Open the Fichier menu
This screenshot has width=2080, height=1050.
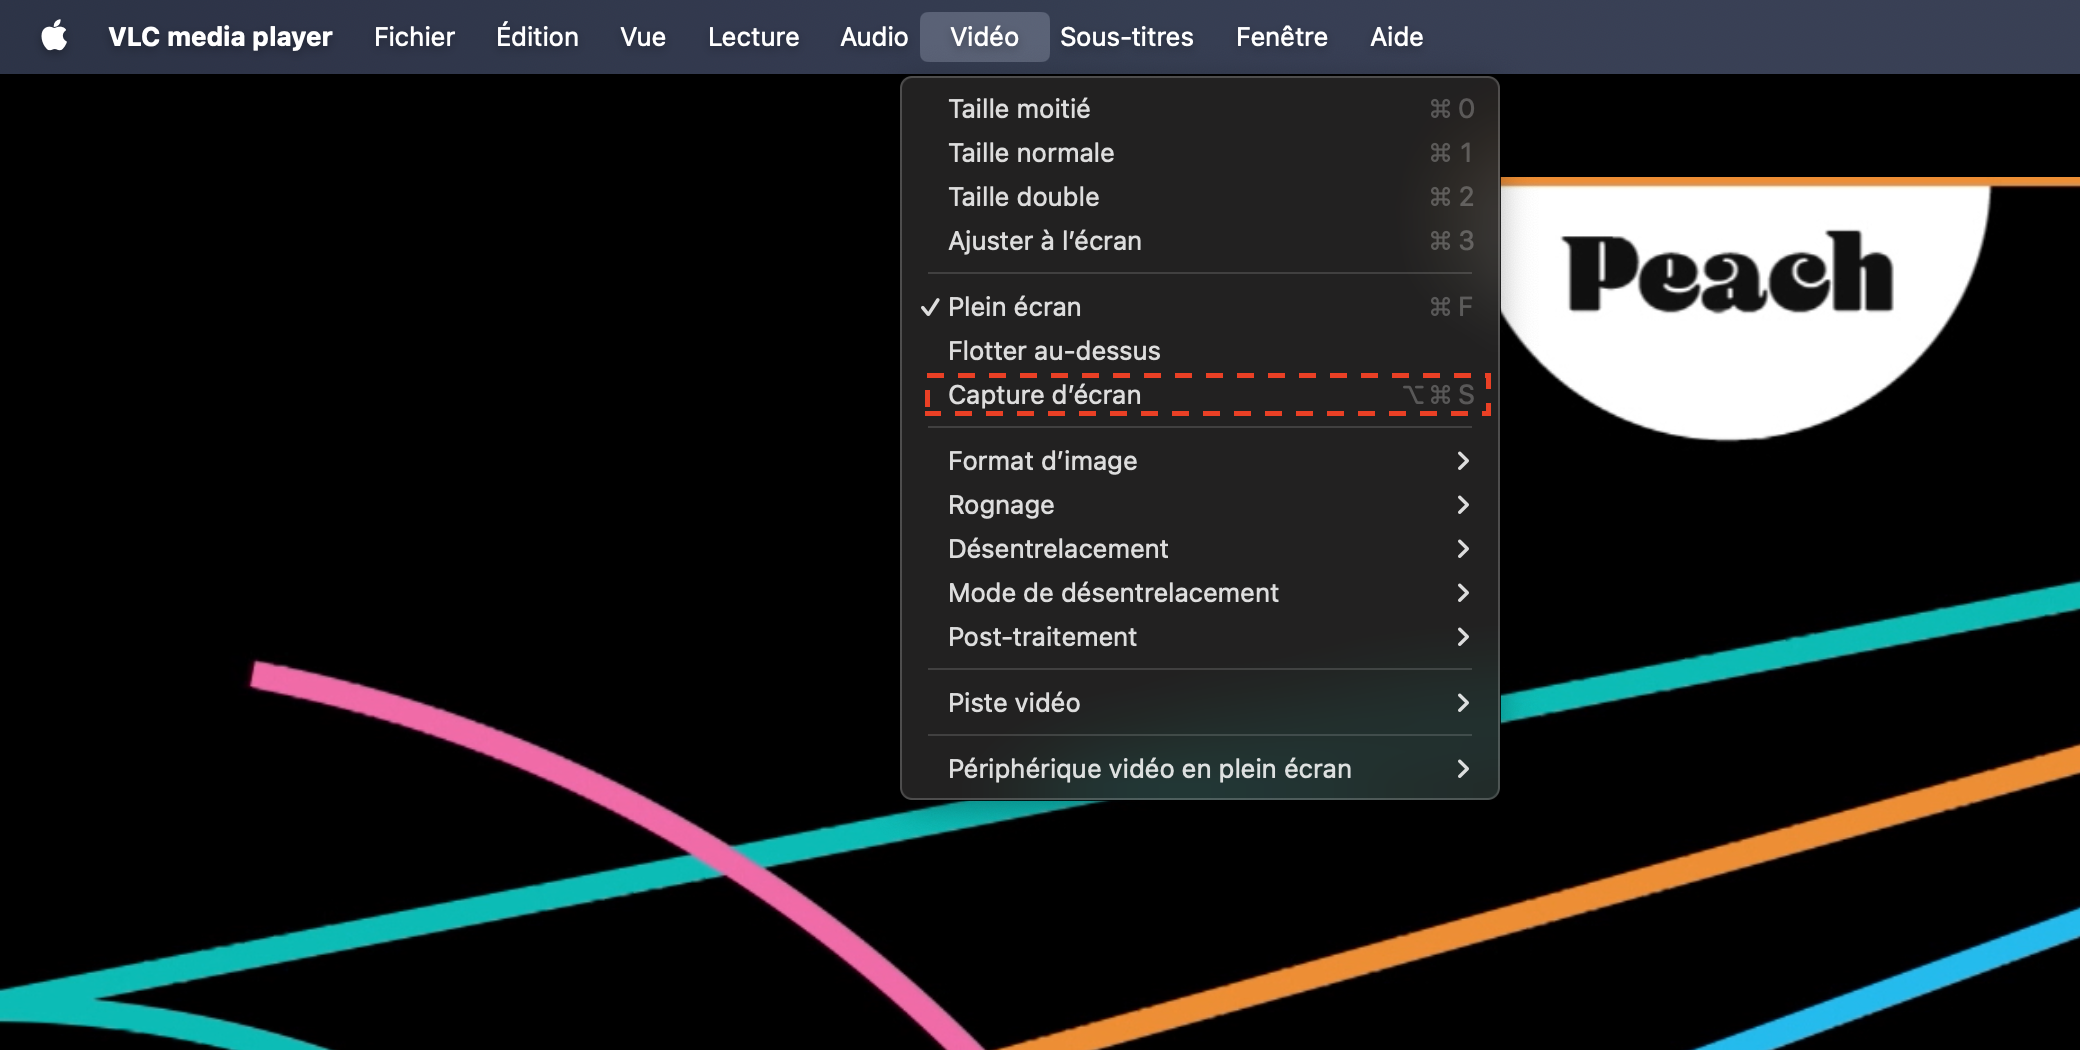tap(414, 37)
